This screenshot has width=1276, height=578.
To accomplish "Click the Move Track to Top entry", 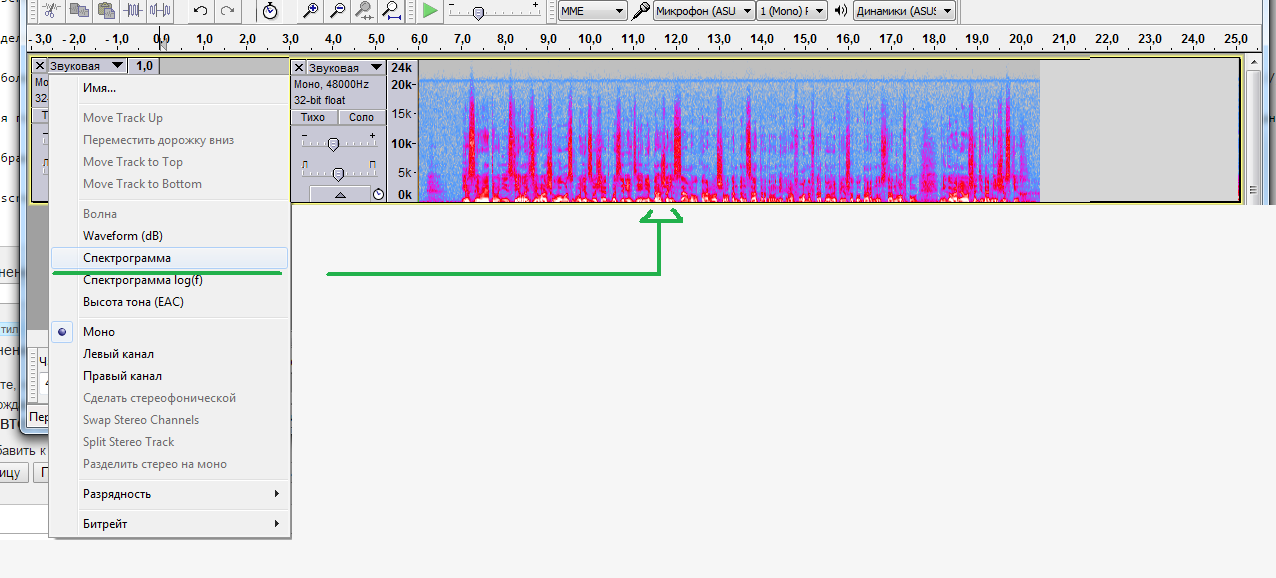I will point(170,162).
